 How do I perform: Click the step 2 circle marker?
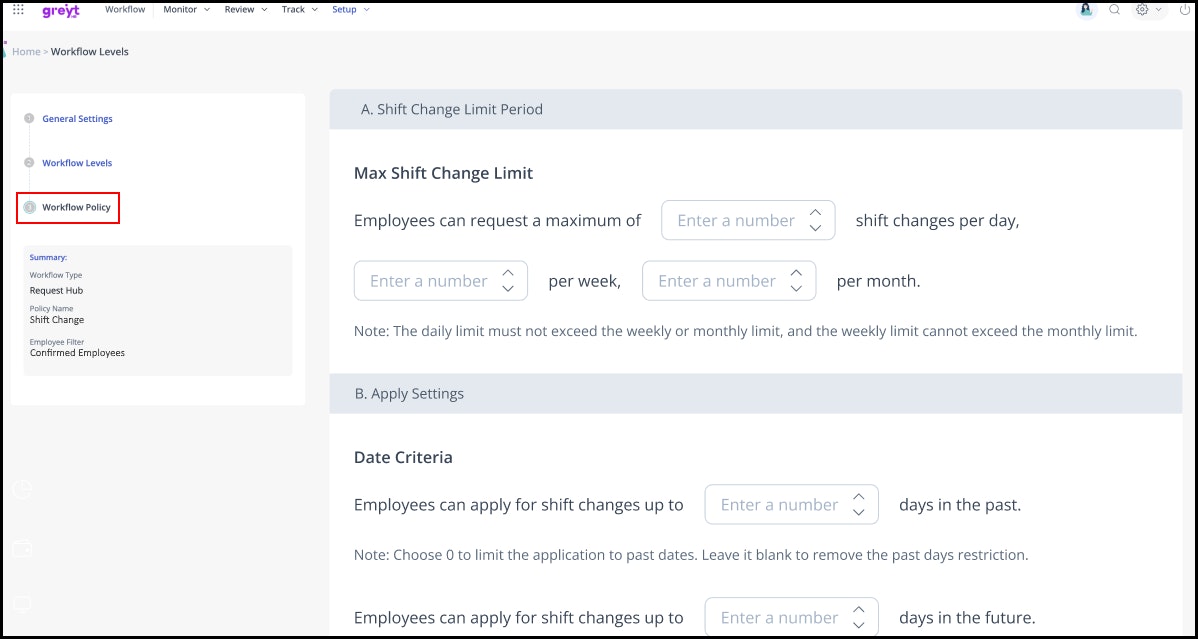(x=29, y=163)
